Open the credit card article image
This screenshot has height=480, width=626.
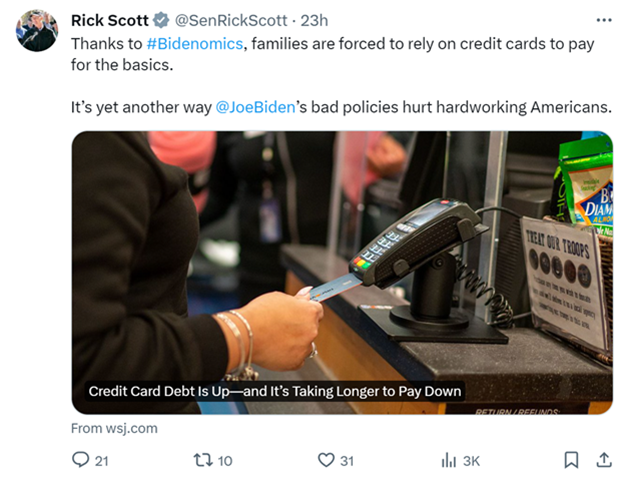pyautogui.click(x=342, y=272)
